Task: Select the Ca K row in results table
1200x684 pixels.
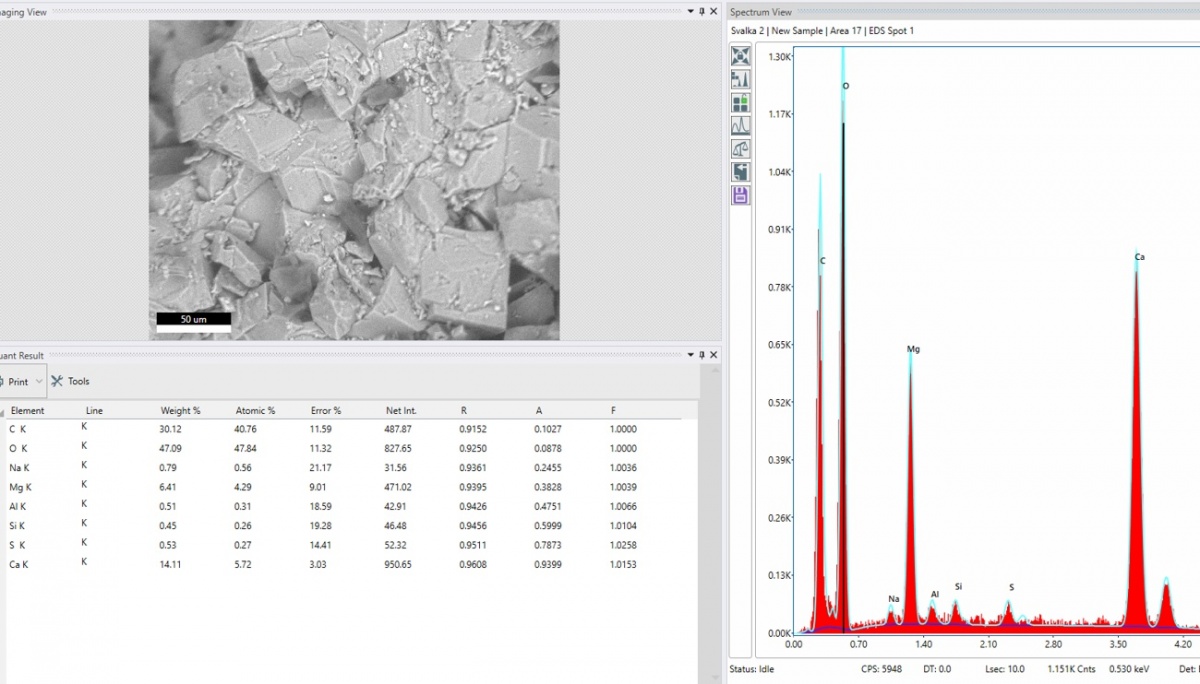Action: (20, 564)
